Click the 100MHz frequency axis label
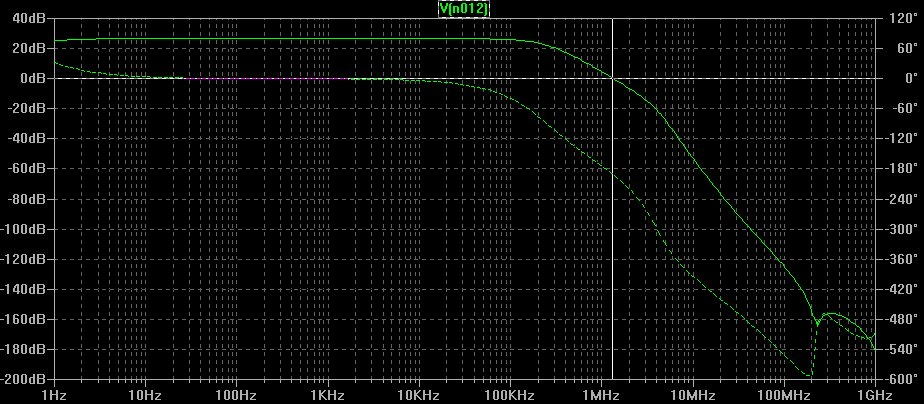924x404 pixels. pos(784,394)
